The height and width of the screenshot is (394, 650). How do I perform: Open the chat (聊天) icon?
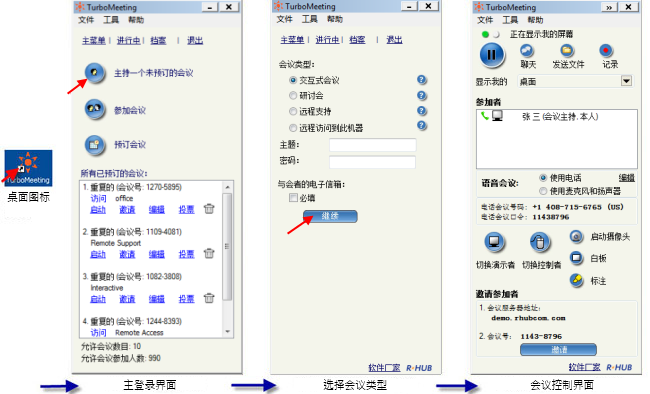[x=526, y=51]
